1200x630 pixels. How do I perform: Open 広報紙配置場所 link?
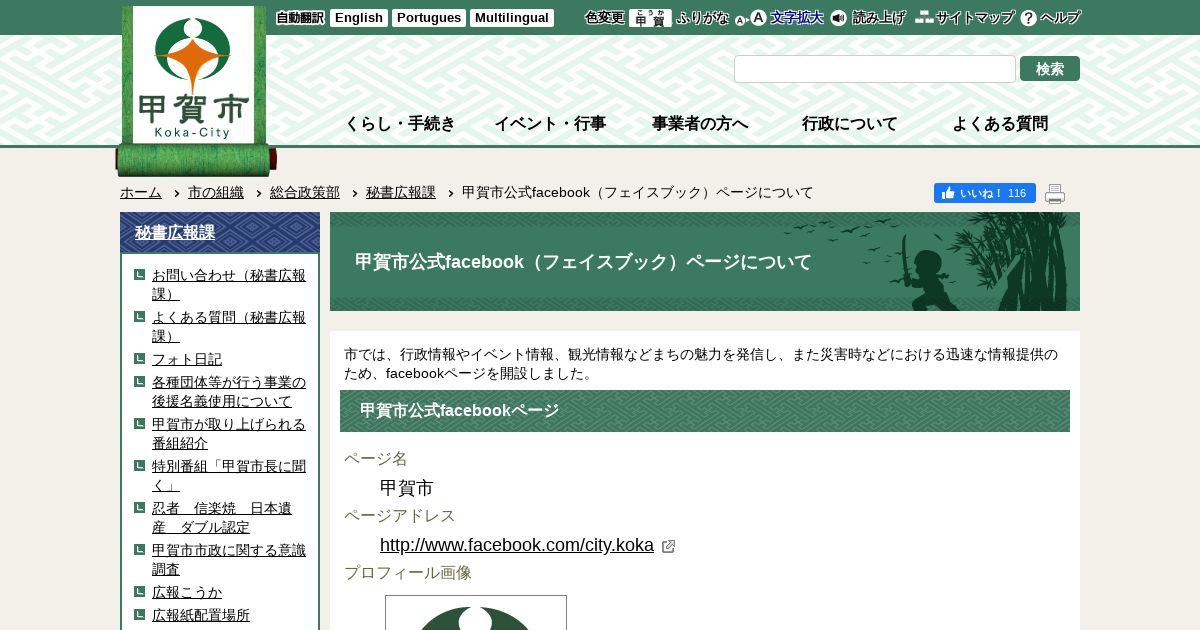point(201,615)
